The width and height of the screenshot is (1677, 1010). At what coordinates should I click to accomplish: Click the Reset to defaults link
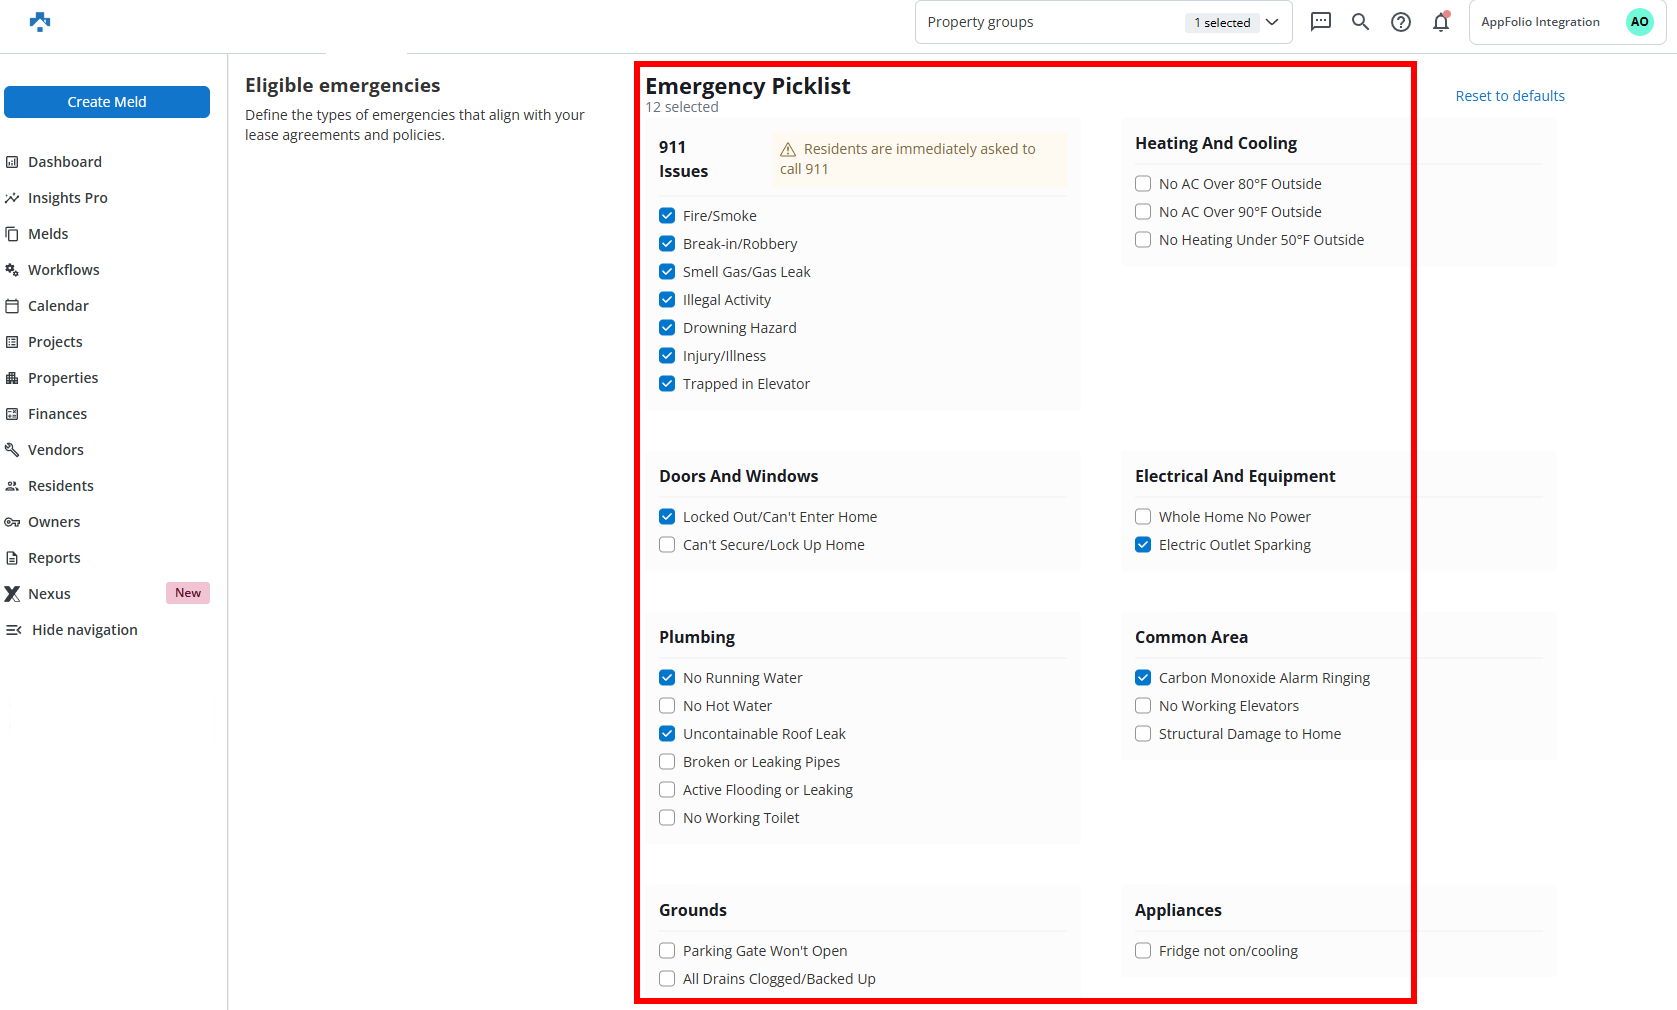click(x=1509, y=96)
